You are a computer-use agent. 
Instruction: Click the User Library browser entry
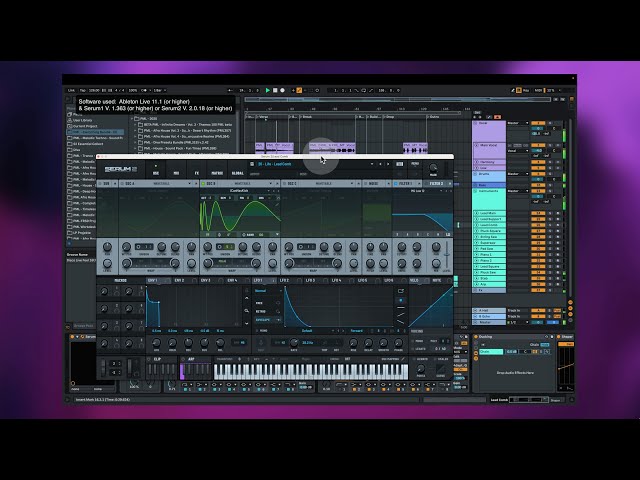pyautogui.click(x=82, y=120)
